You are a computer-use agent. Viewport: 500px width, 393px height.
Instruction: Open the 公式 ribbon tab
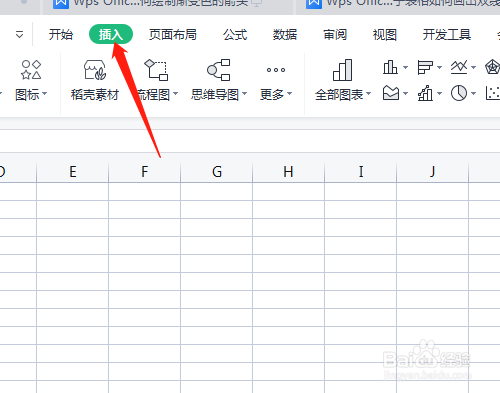point(235,34)
